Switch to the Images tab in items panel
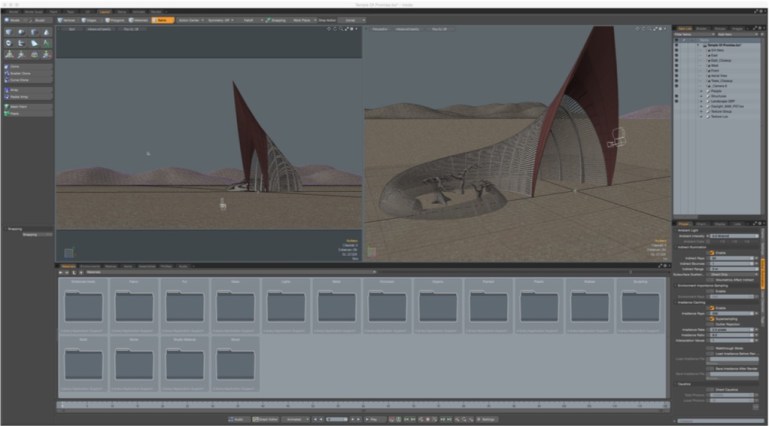The image size is (769, 426). click(737, 28)
